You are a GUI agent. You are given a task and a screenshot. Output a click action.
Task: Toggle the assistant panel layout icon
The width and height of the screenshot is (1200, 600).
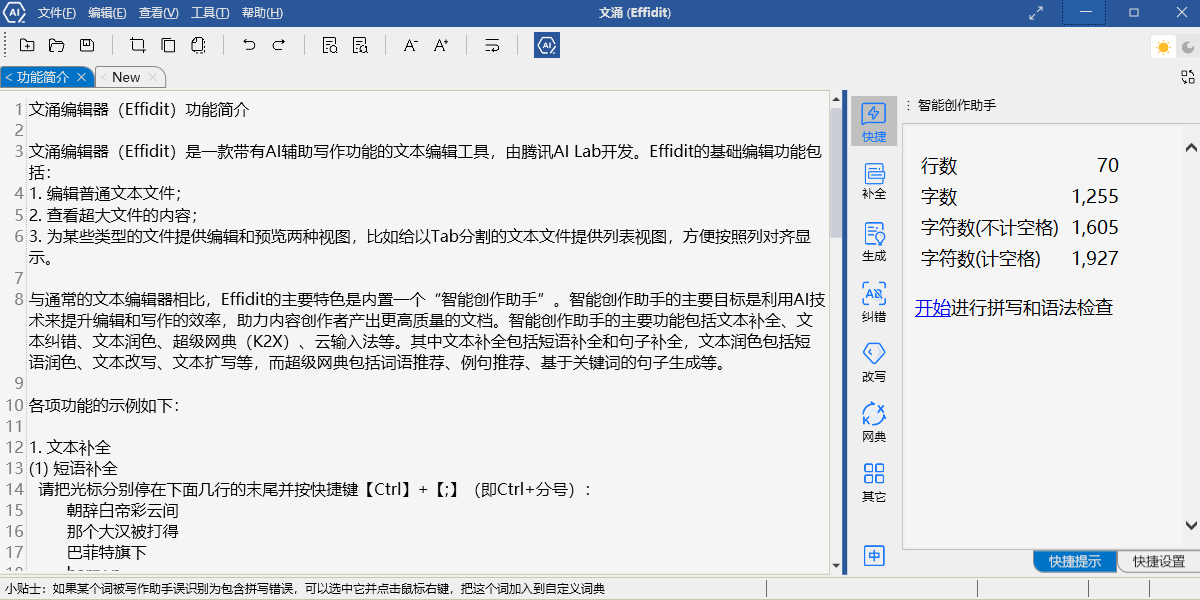[x=1187, y=78]
